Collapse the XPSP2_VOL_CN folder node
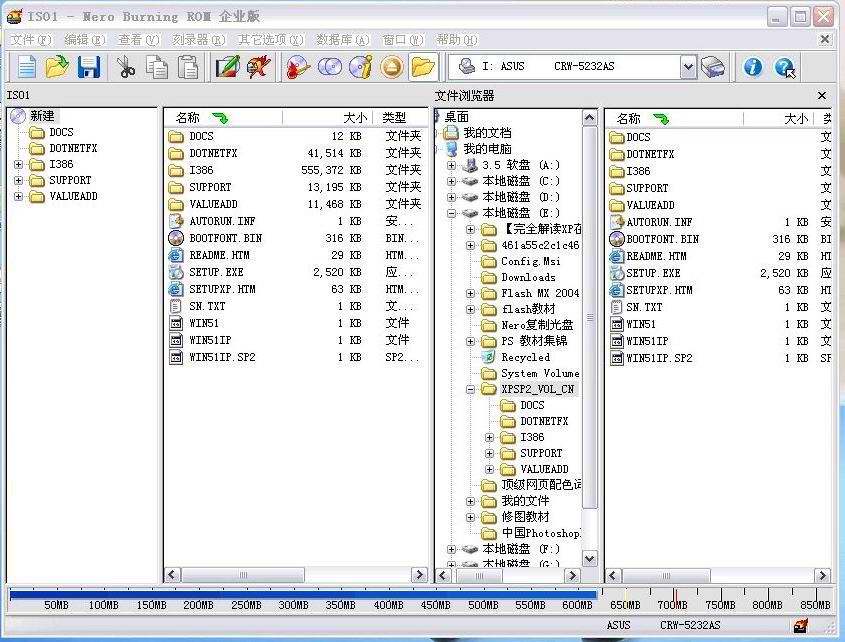Viewport: 845px width, 642px height. [470, 389]
